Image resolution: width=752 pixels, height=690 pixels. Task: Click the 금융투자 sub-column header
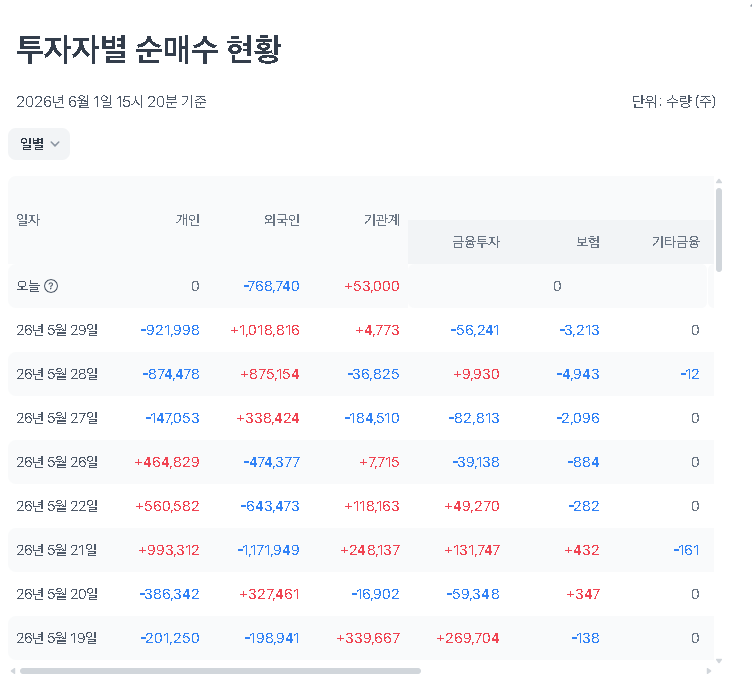(x=476, y=242)
